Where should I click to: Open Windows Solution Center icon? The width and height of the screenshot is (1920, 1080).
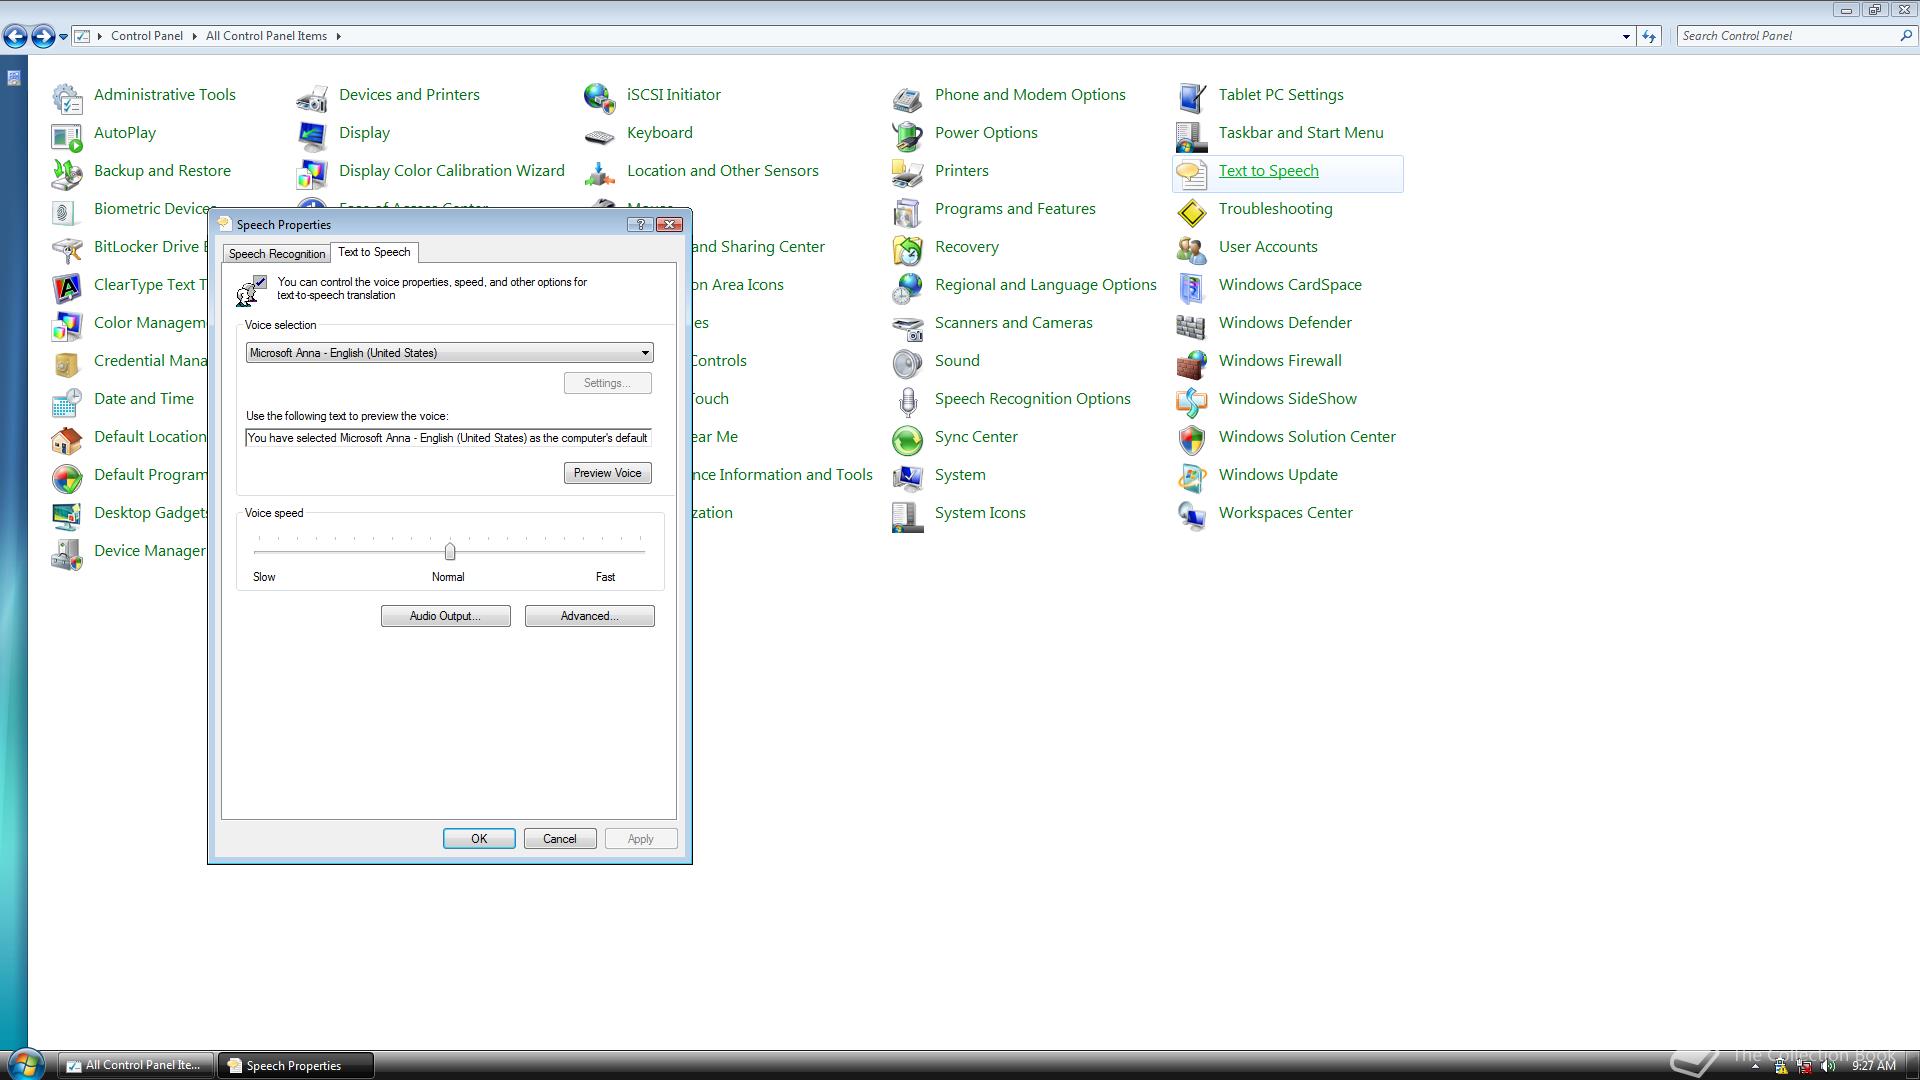(x=1192, y=440)
